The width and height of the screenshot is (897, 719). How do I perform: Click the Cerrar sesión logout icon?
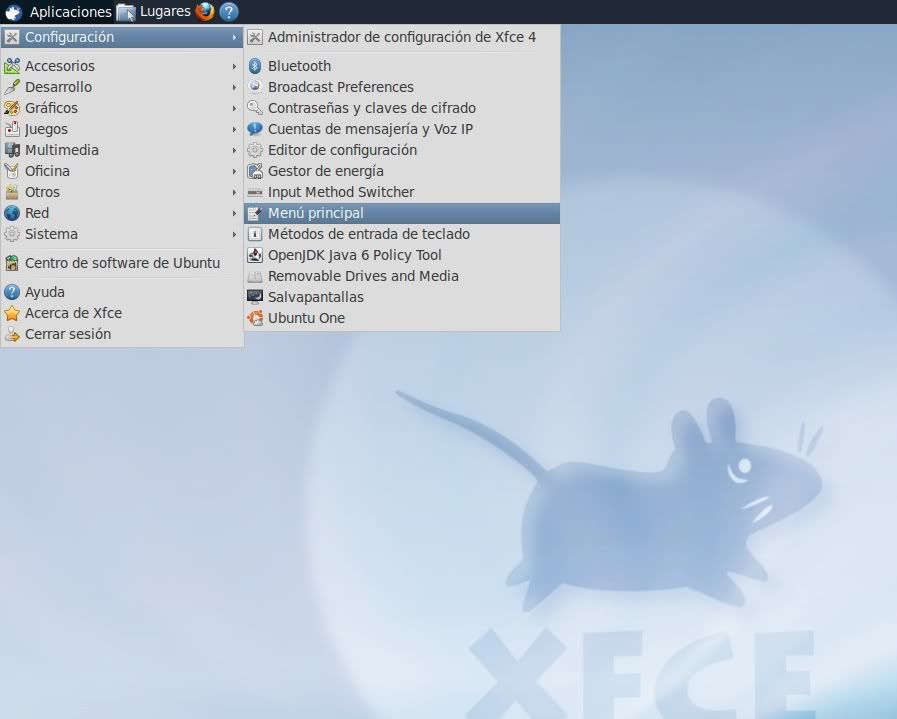(12, 334)
